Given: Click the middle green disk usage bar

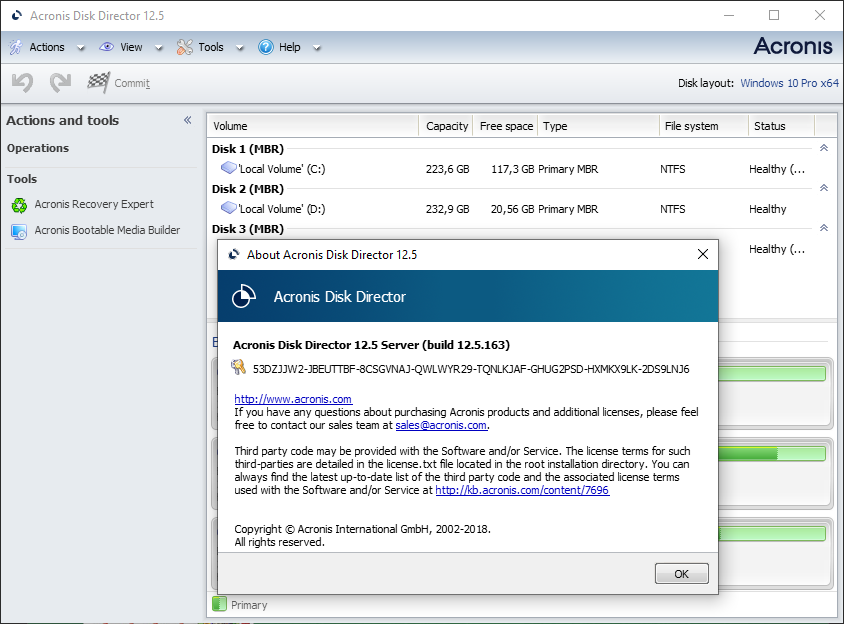Looking at the screenshot, I should coord(772,454).
